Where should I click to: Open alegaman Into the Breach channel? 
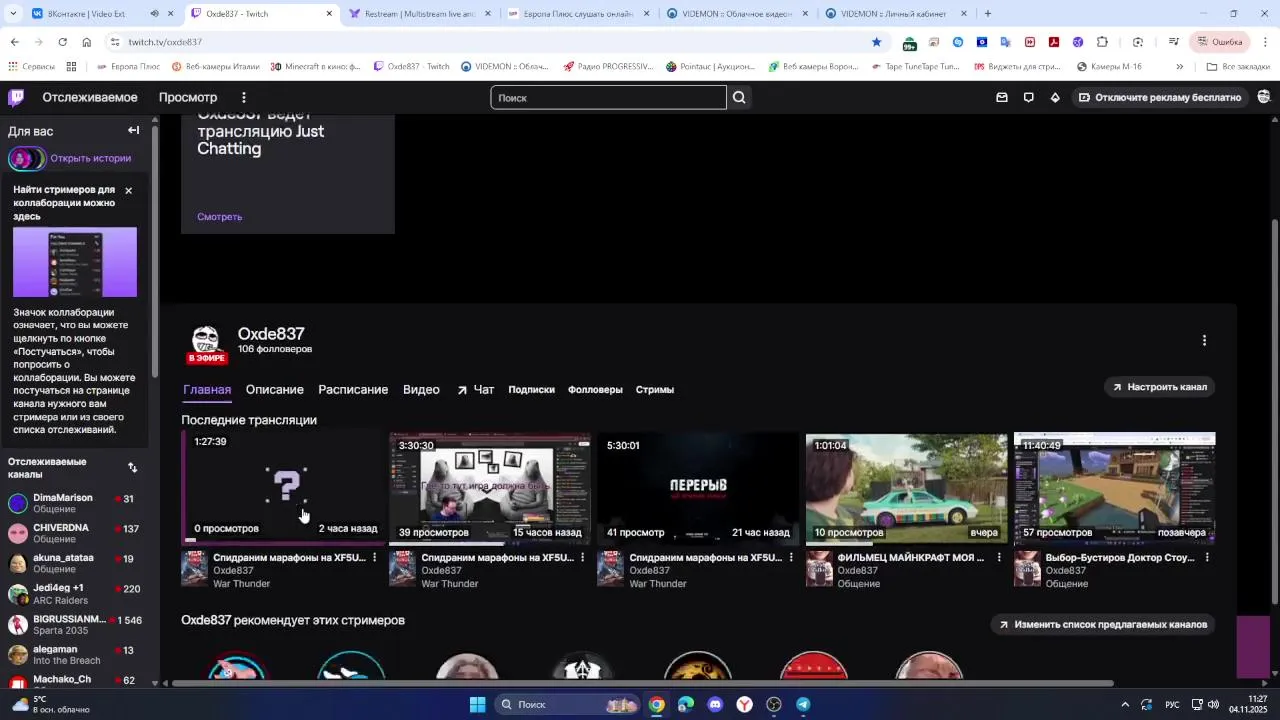(75, 655)
